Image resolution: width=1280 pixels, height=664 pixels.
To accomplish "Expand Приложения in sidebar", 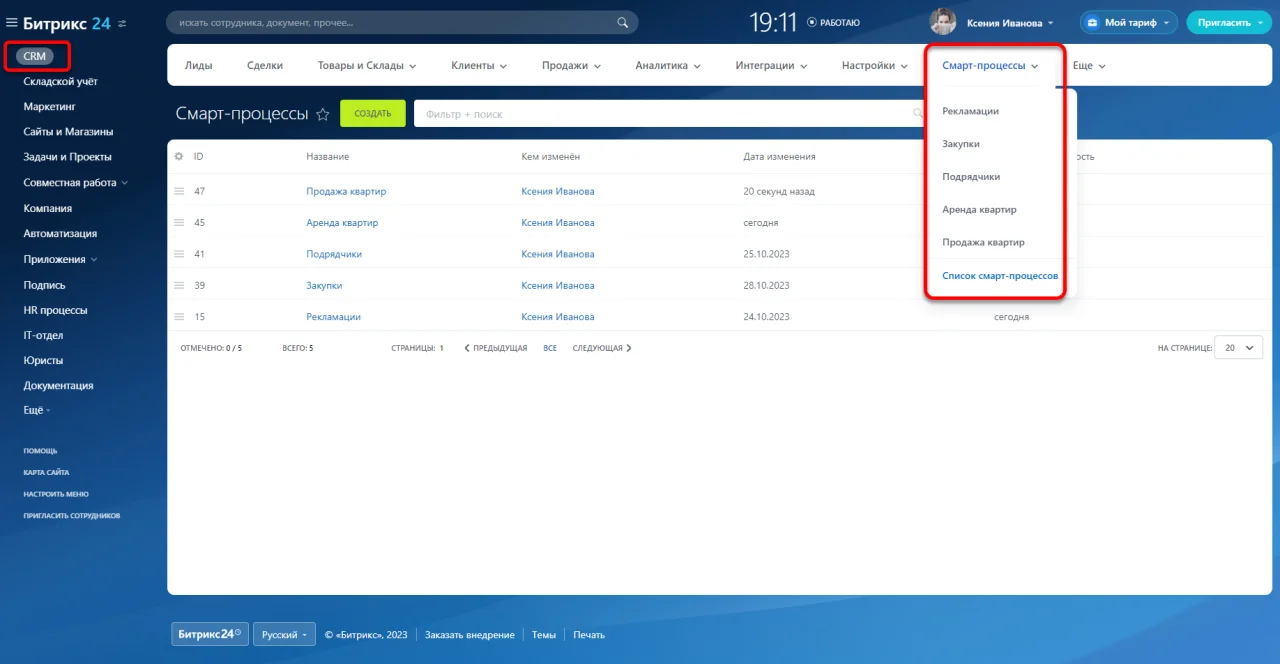I will tap(60, 259).
